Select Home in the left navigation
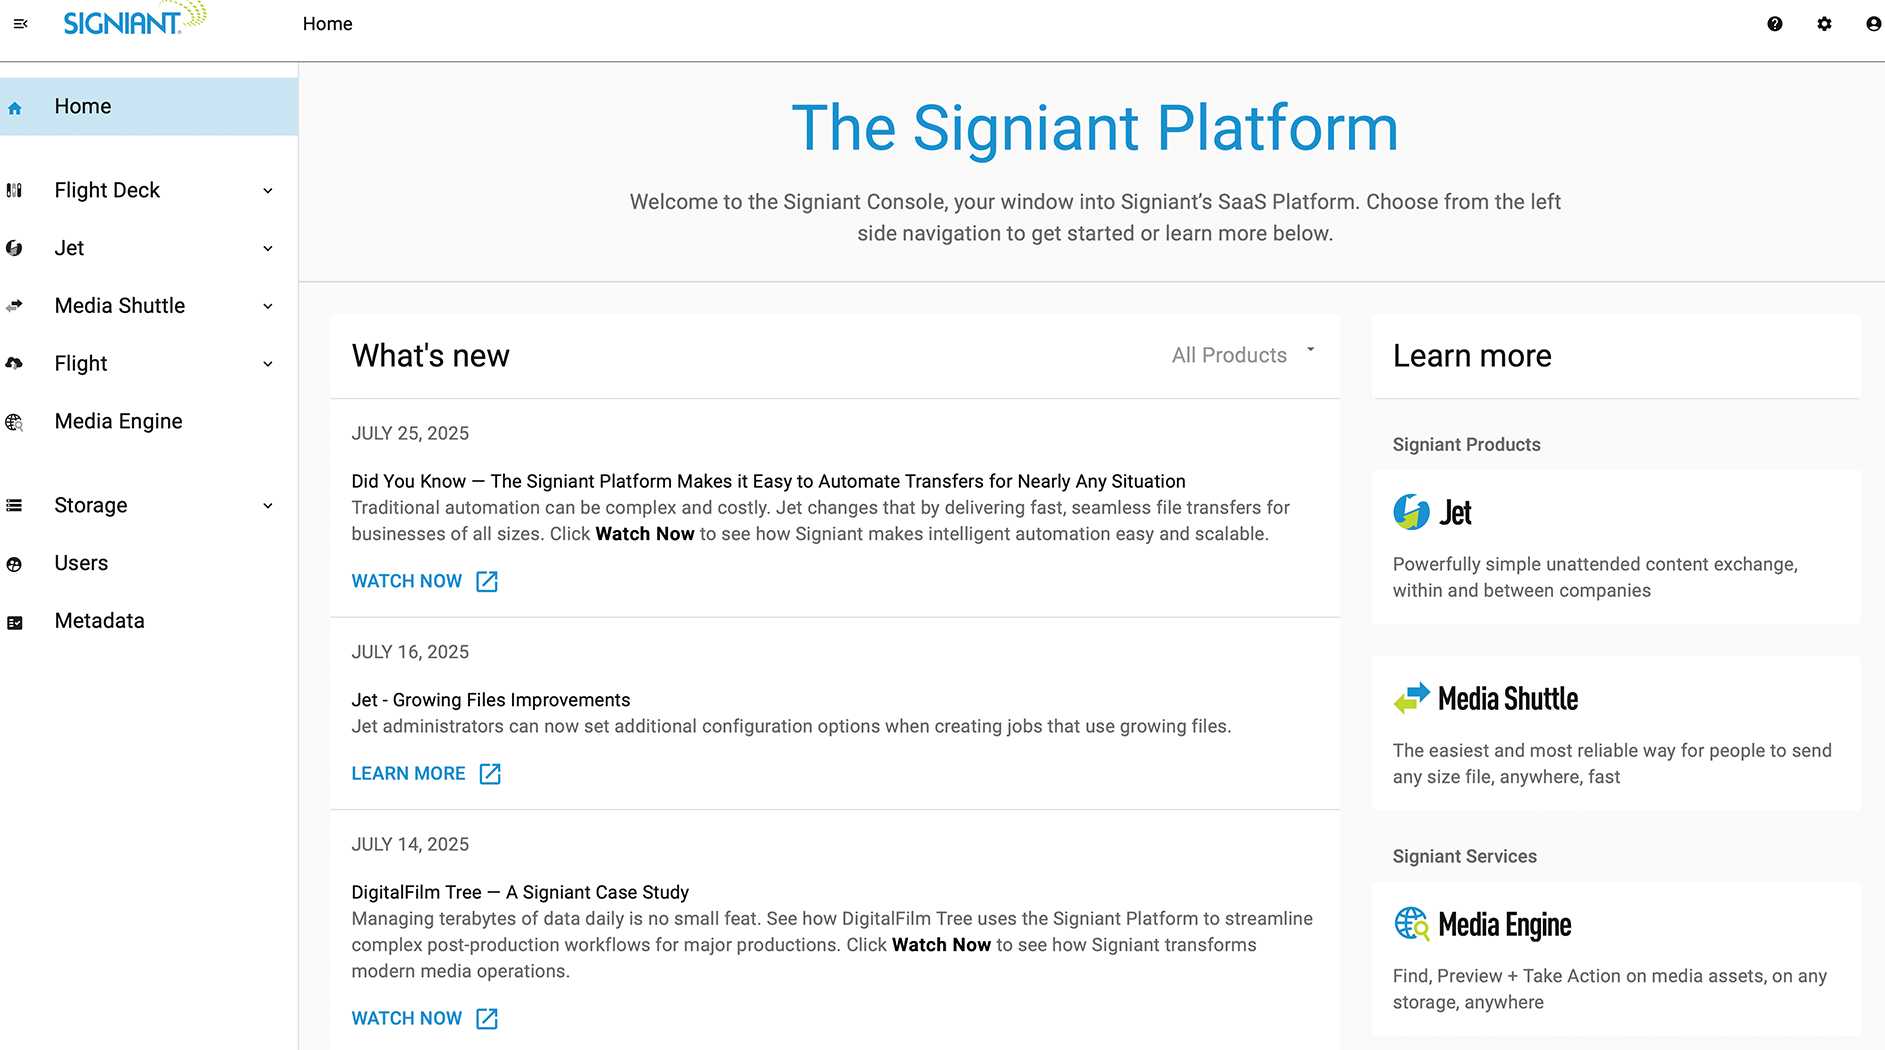 [83, 107]
